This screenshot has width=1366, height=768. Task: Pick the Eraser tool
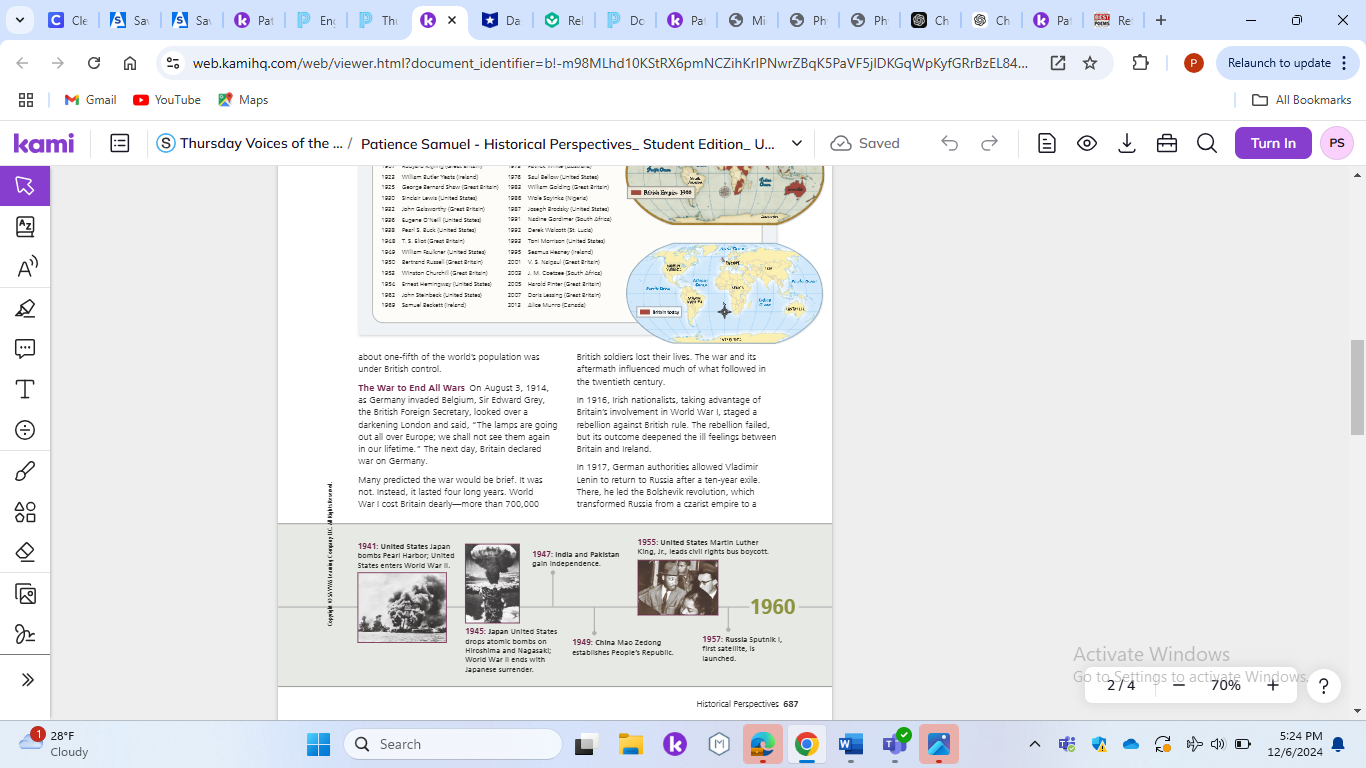coord(25,552)
